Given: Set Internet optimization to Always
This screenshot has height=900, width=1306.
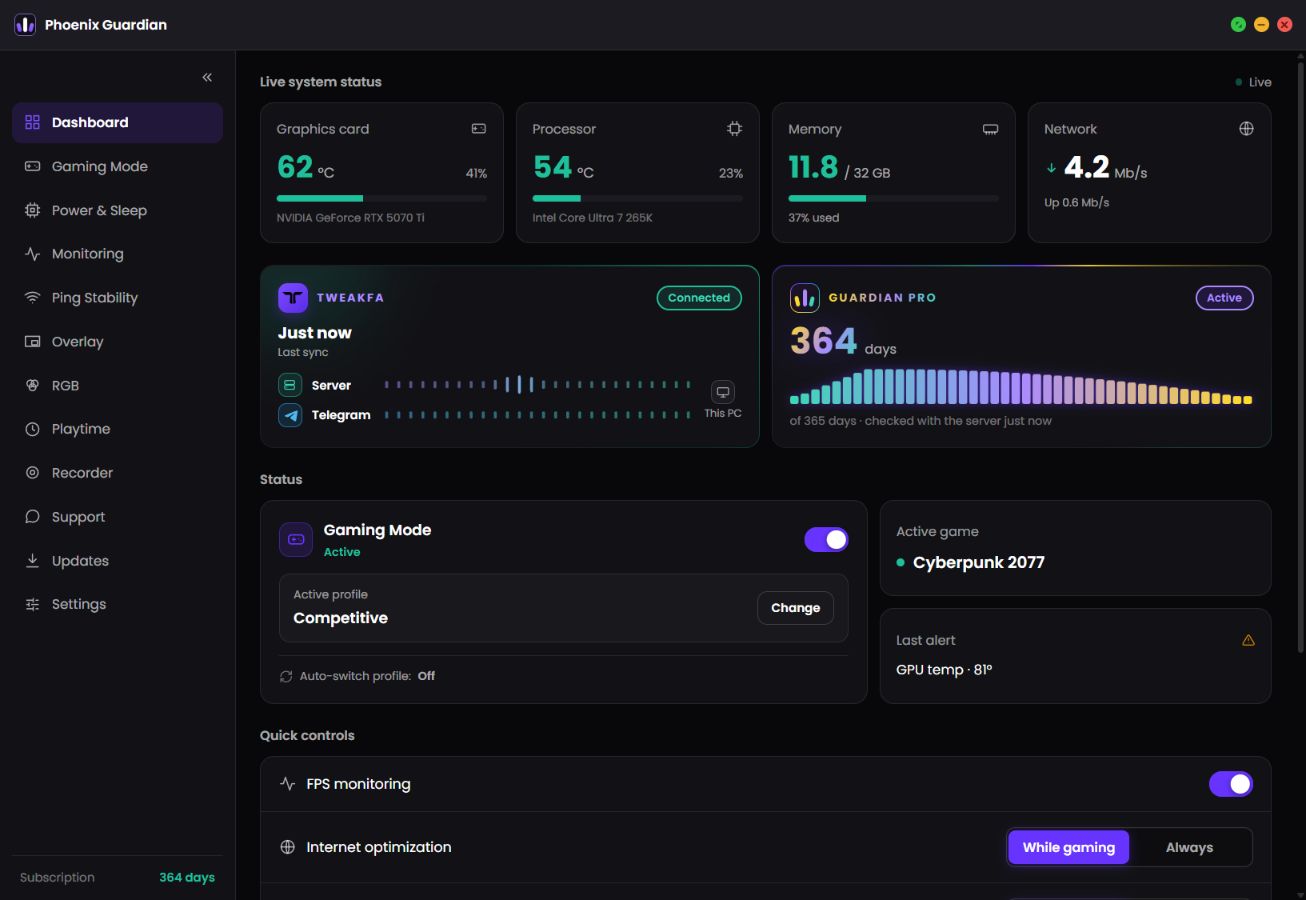Looking at the screenshot, I should pos(1189,847).
